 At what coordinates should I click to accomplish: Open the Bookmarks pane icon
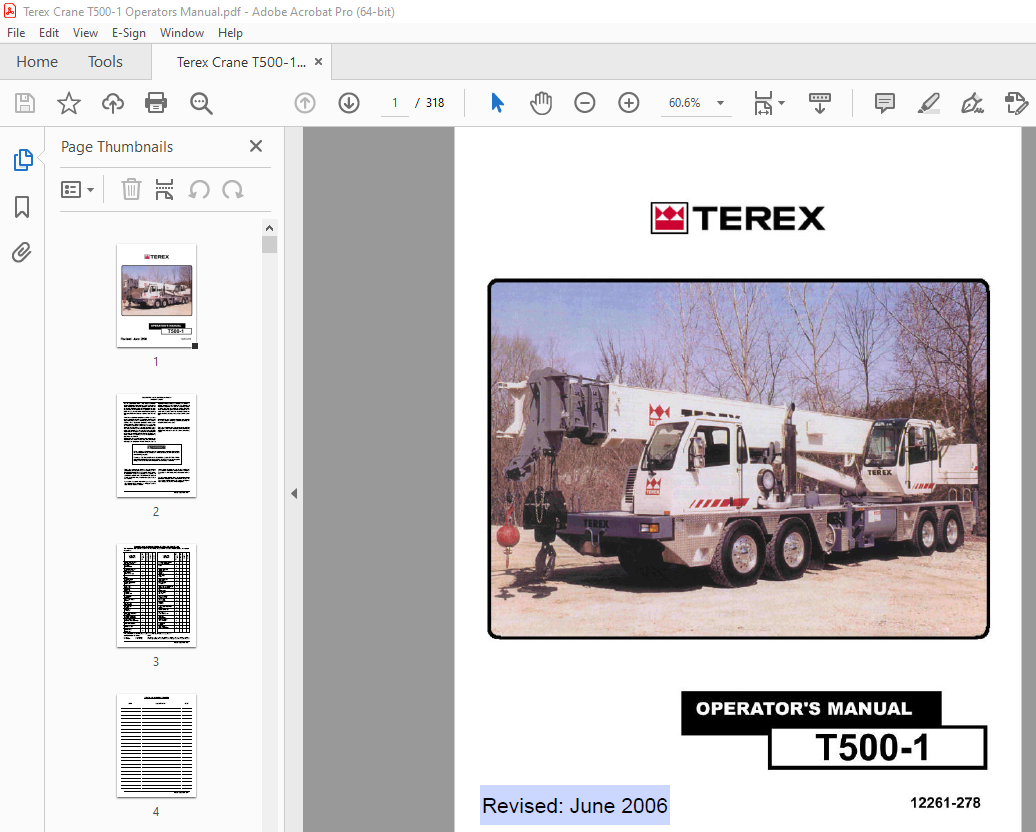(x=22, y=207)
